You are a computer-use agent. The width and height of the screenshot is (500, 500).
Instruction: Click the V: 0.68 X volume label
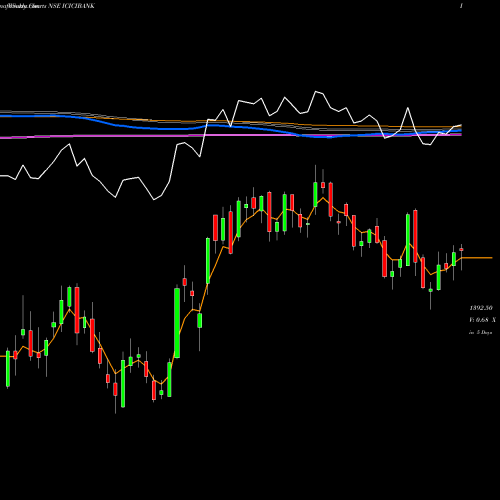click(482, 320)
